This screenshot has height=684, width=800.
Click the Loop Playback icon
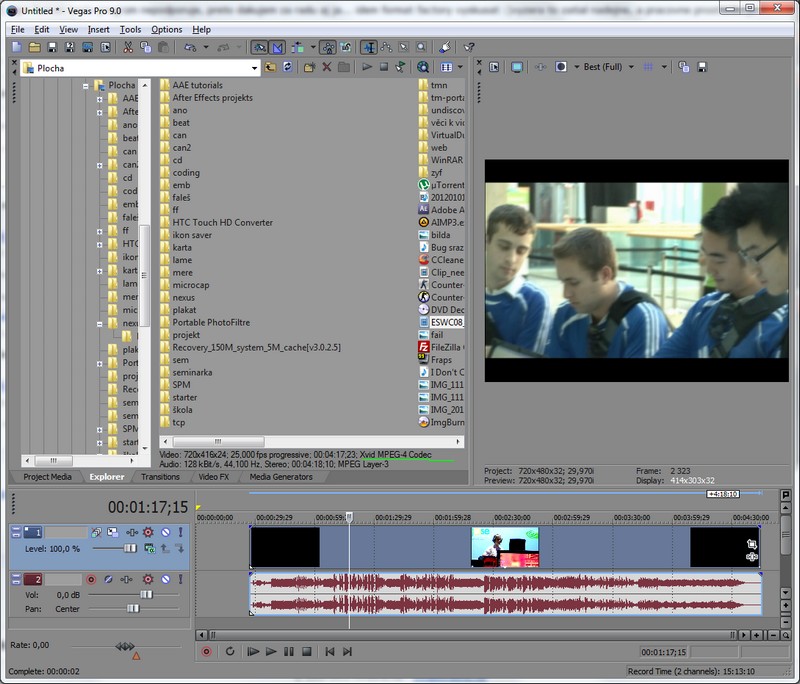230,652
